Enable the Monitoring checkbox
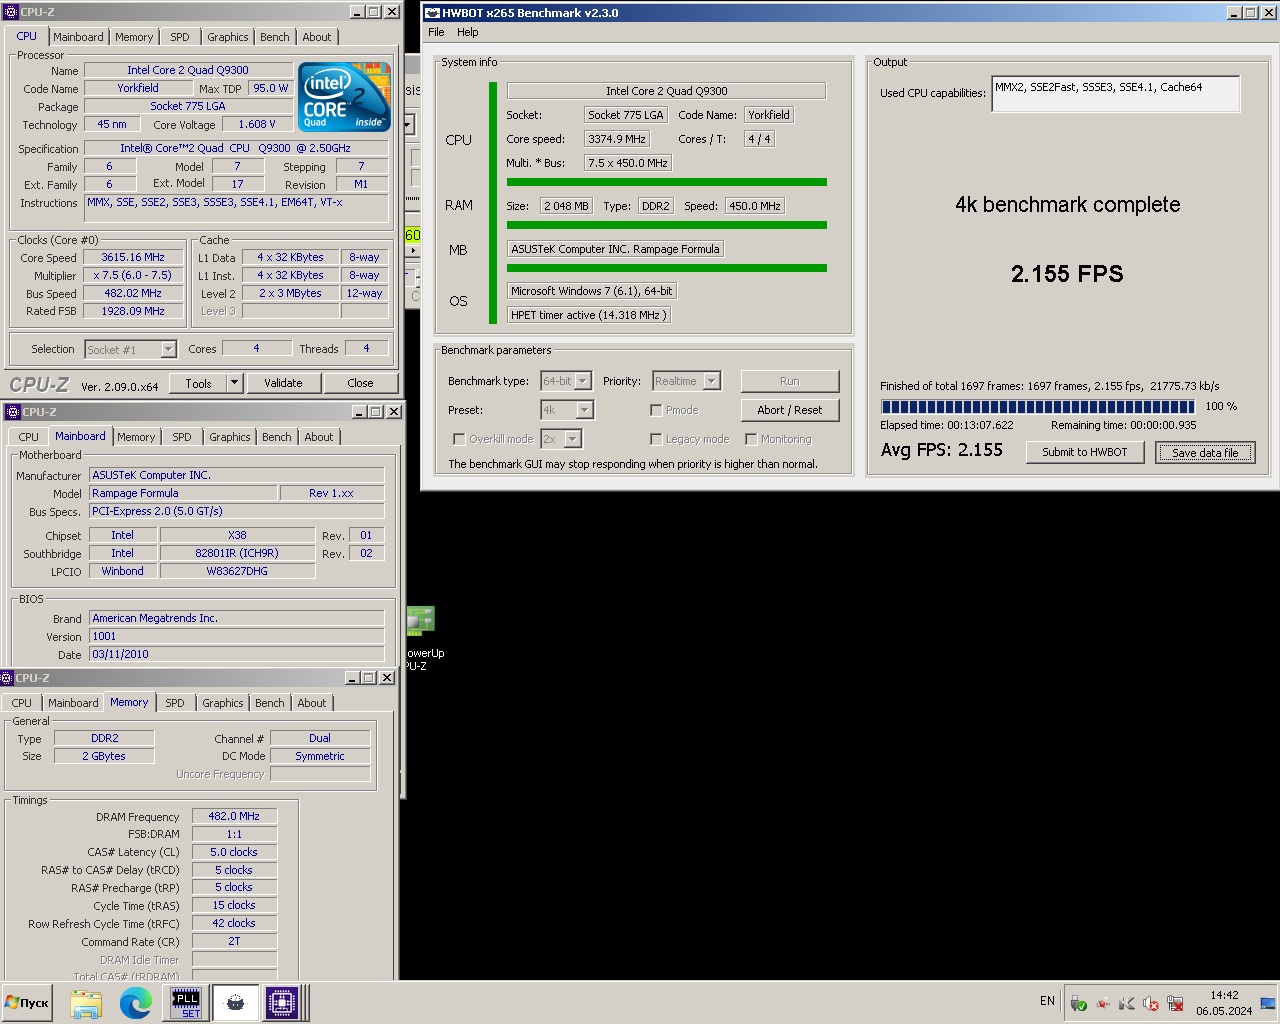1280x1024 pixels. 751,439
